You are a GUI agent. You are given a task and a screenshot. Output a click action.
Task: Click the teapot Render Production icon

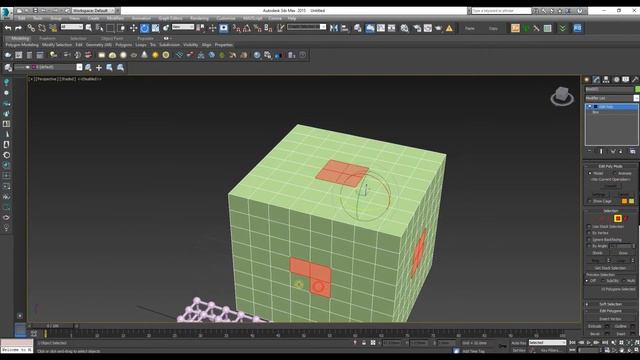coord(438,28)
